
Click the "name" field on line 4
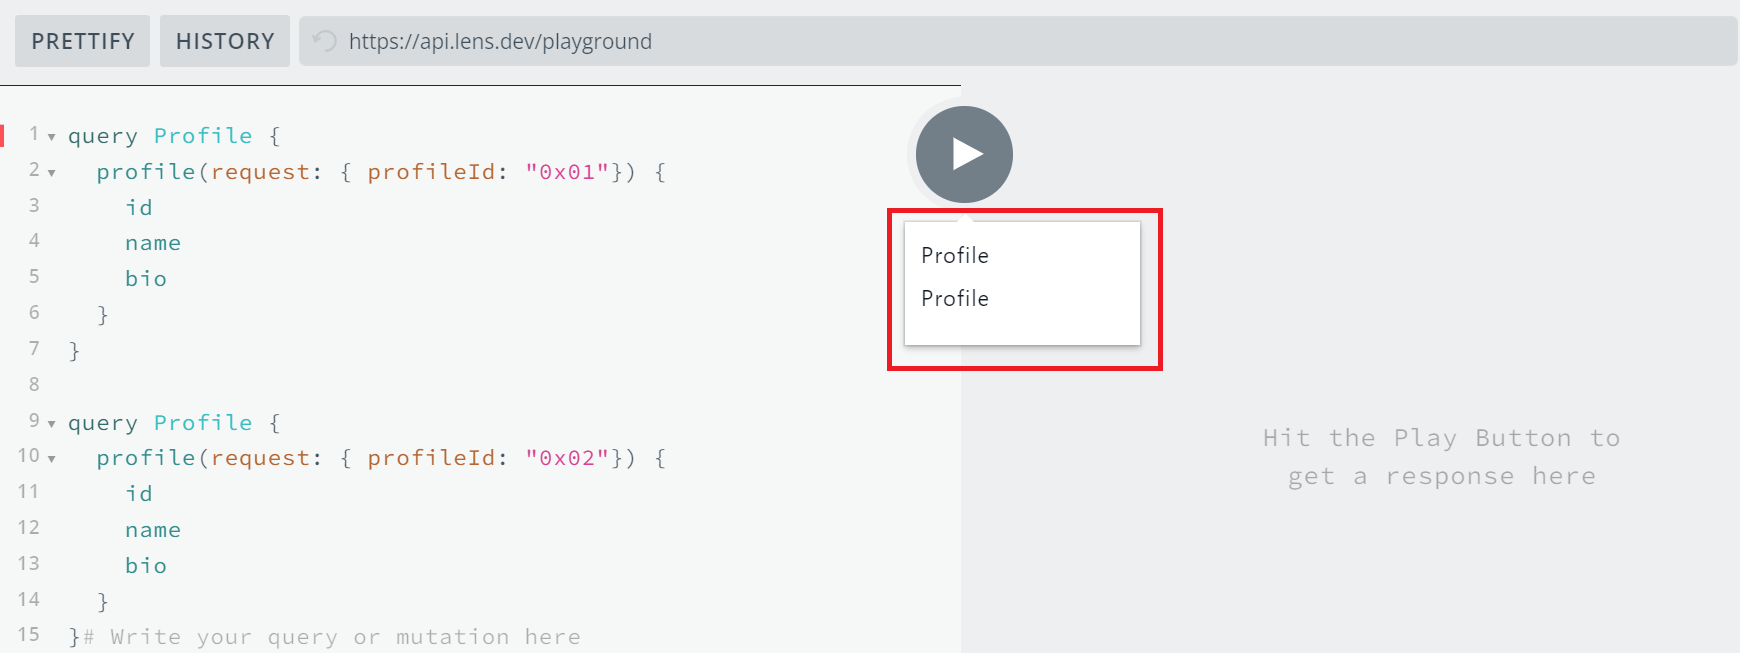click(153, 243)
